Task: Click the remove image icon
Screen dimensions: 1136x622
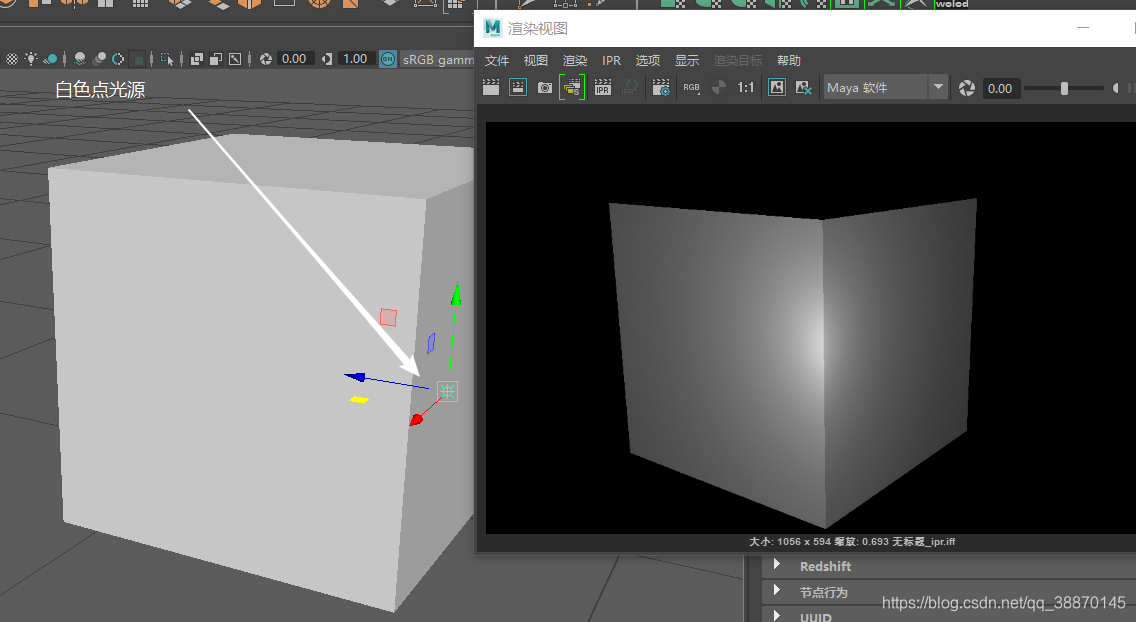Action: [804, 88]
